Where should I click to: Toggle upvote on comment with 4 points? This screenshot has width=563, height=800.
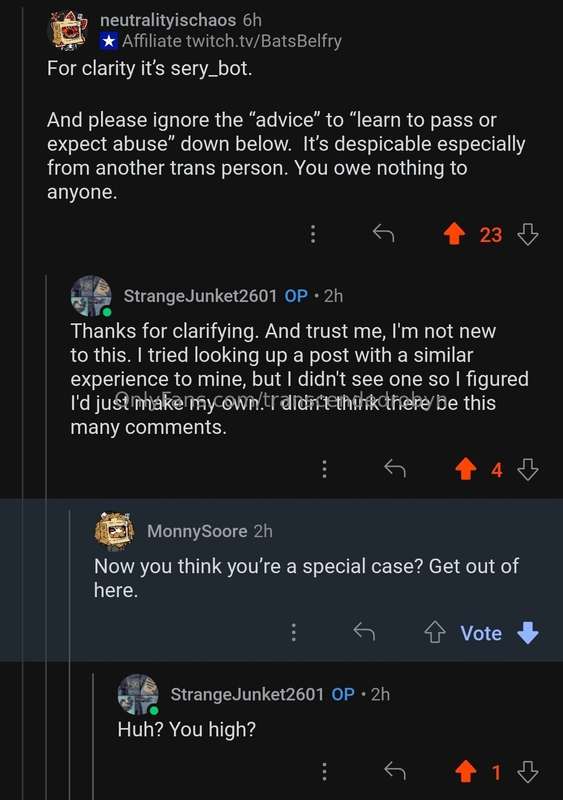[x=466, y=469]
